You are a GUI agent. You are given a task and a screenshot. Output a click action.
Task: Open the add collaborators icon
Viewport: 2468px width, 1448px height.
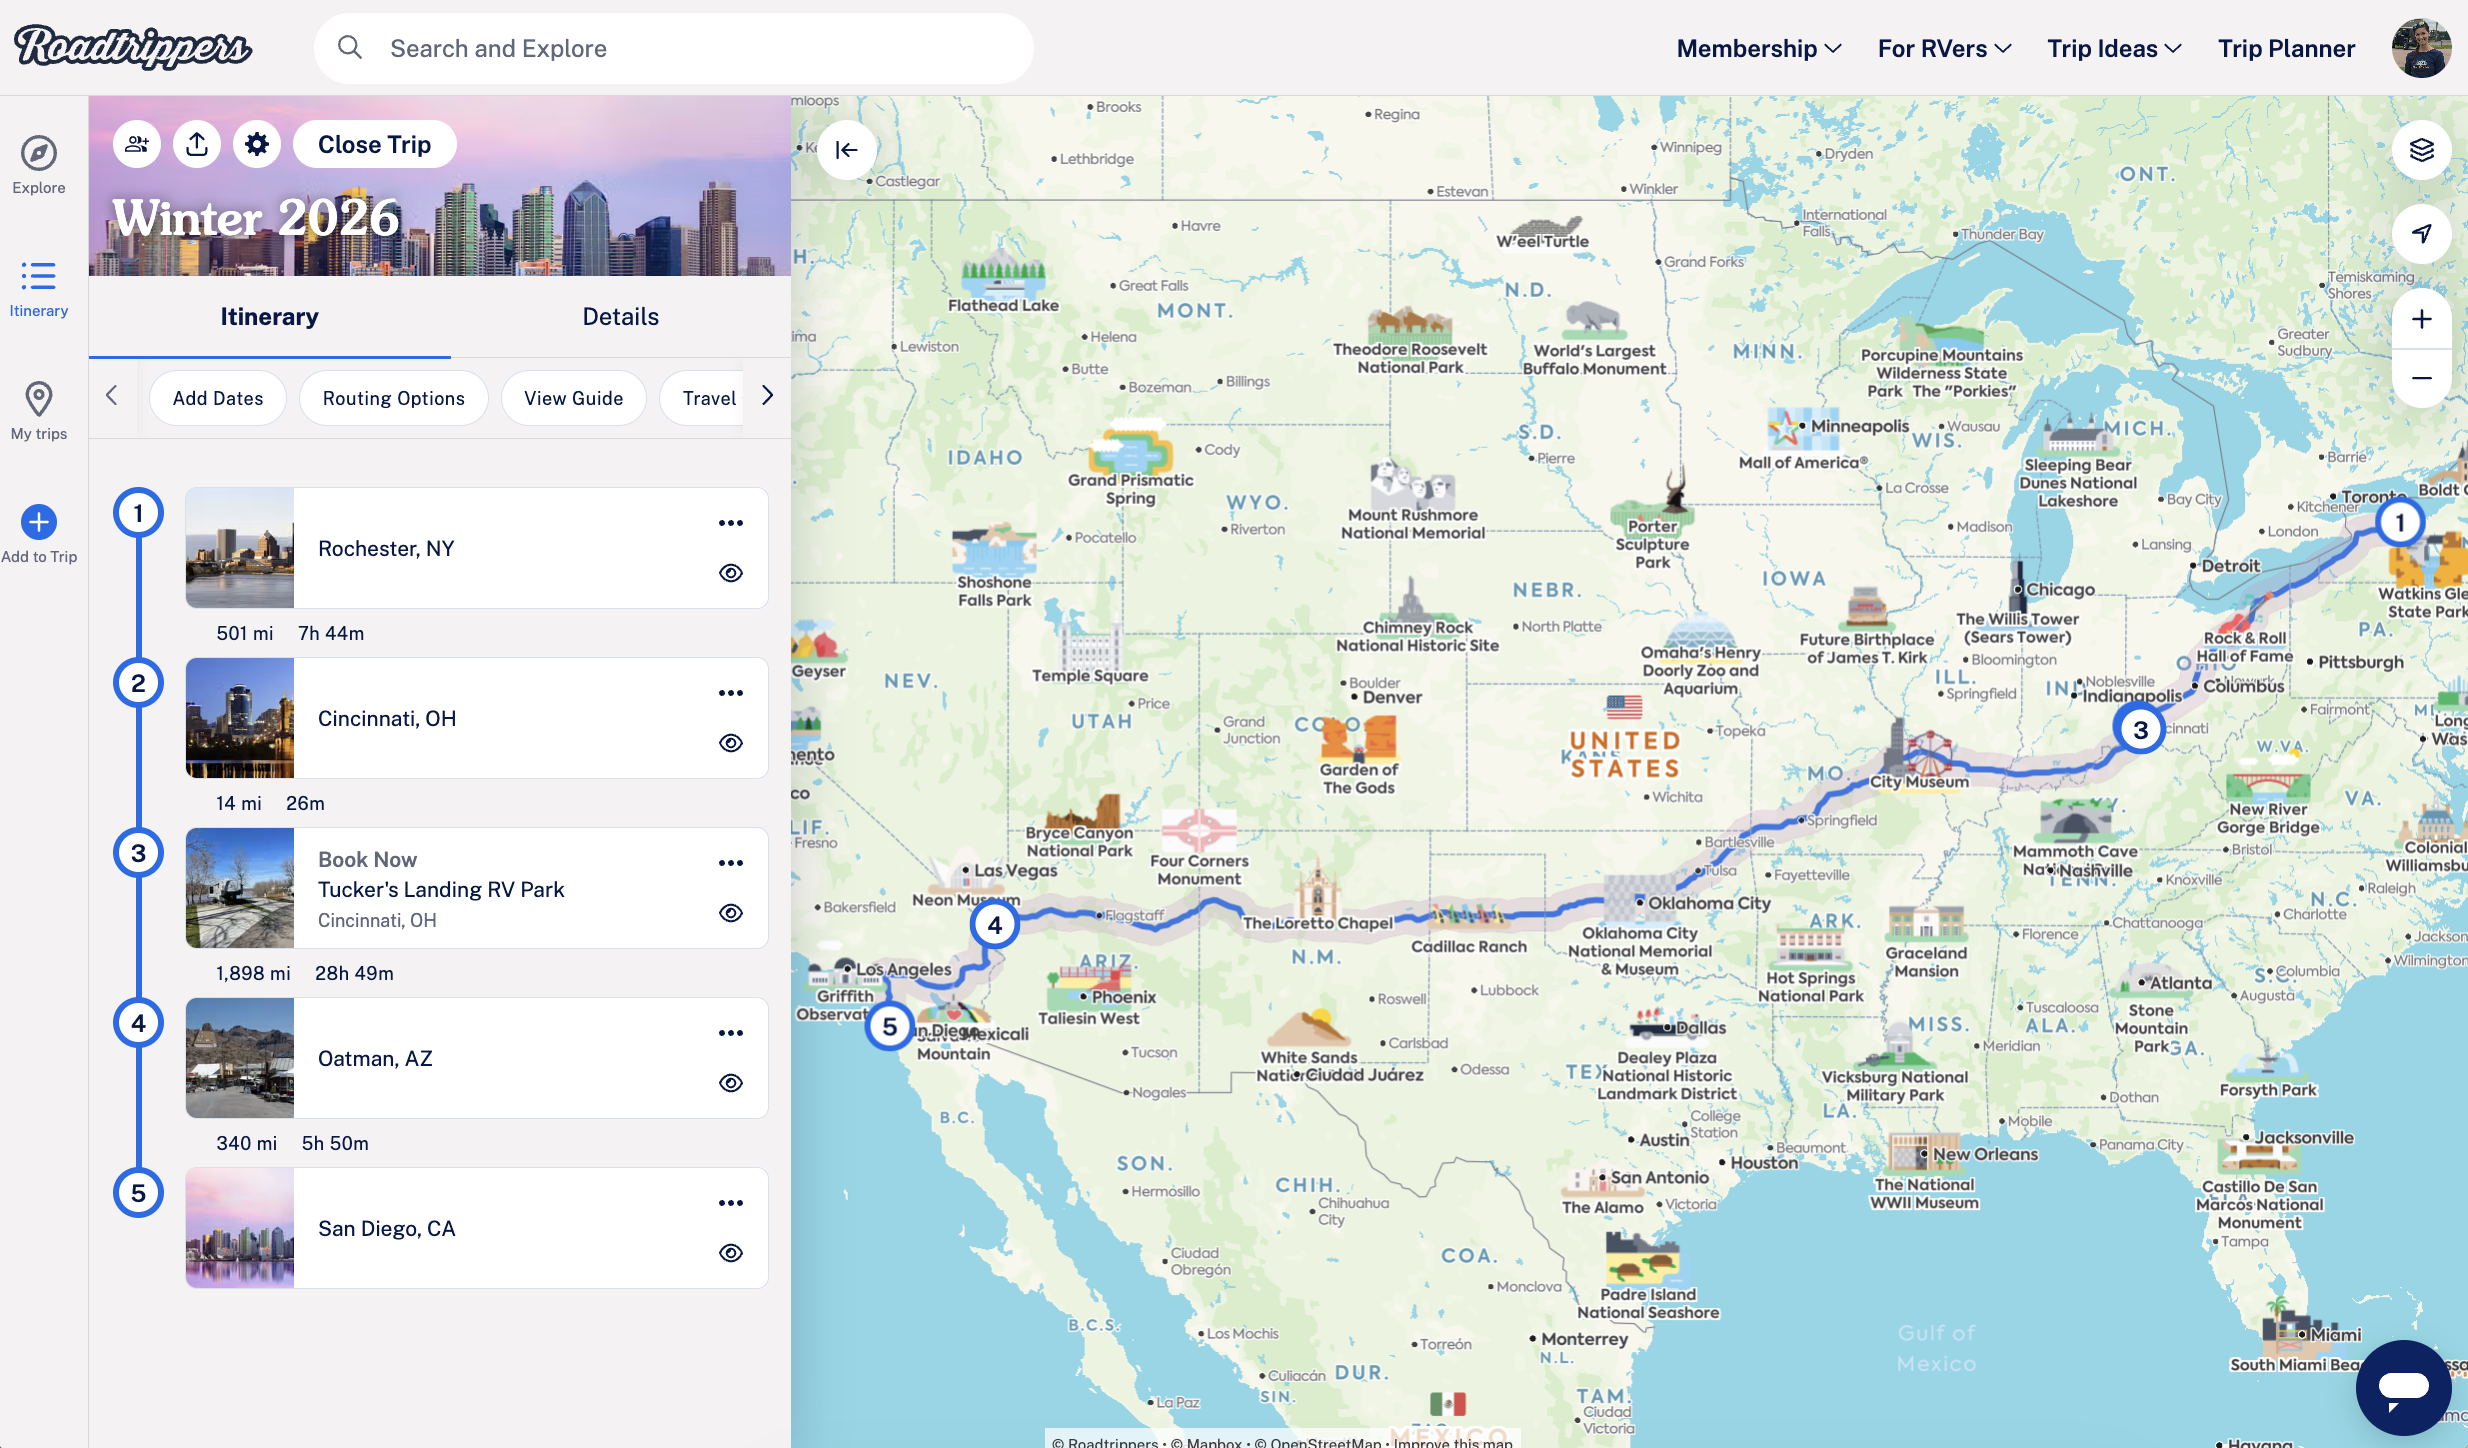pos(137,145)
